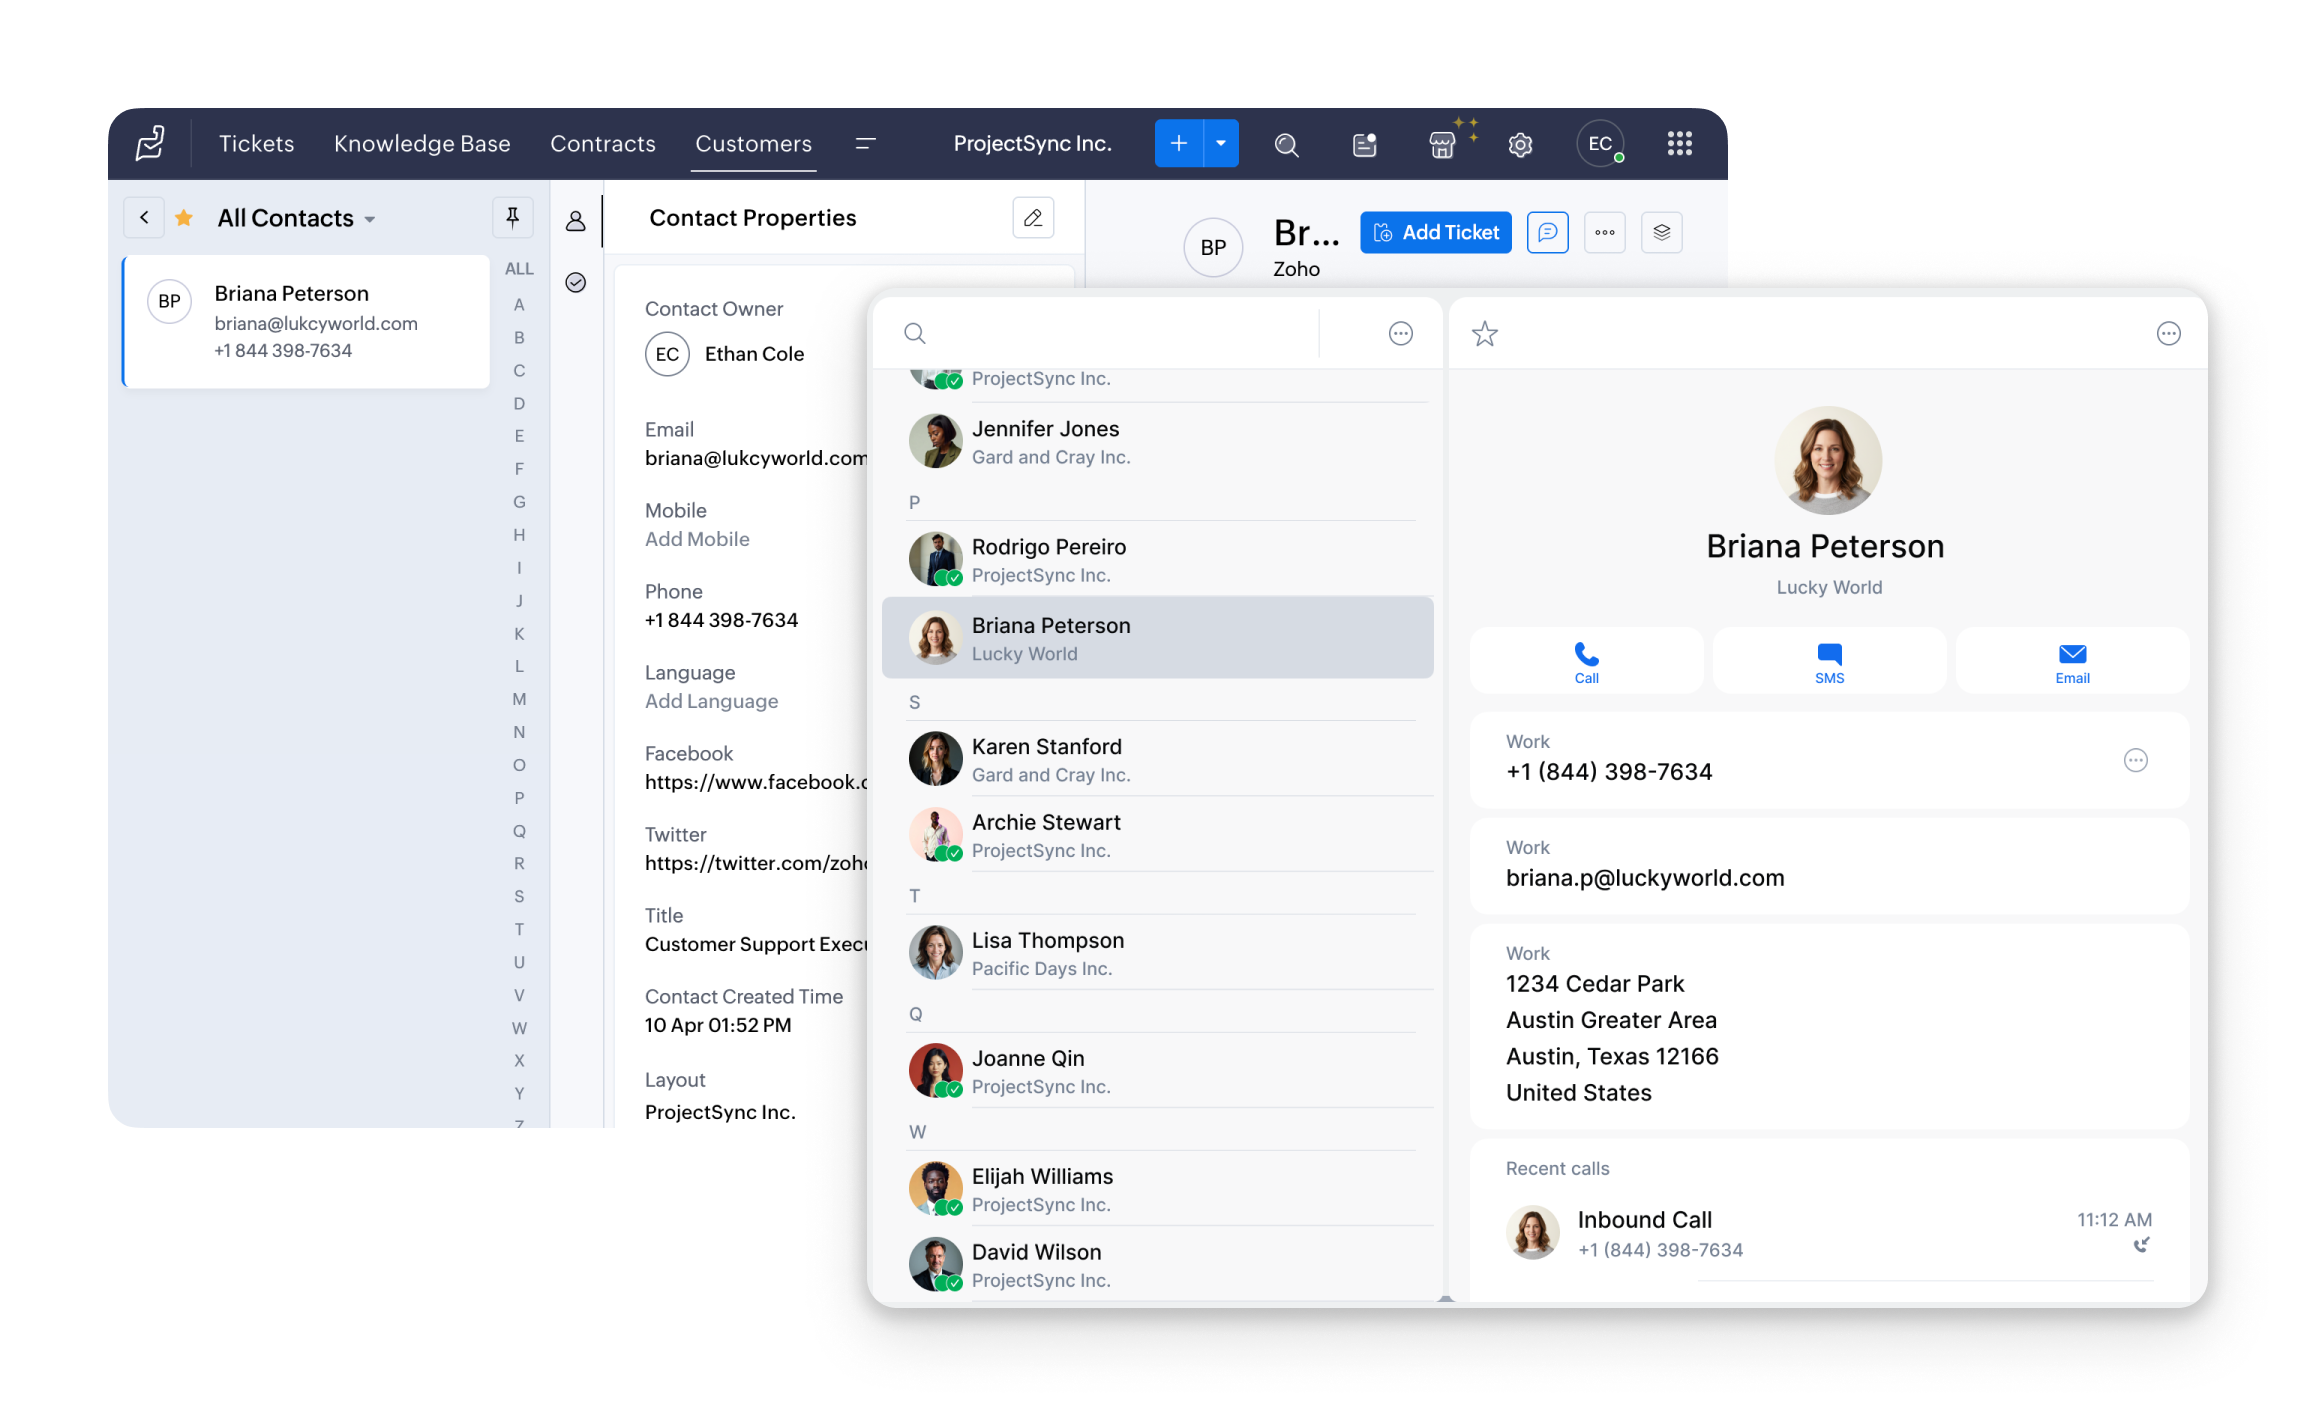Click the checkmark circle sidebar icon

pyautogui.click(x=576, y=283)
